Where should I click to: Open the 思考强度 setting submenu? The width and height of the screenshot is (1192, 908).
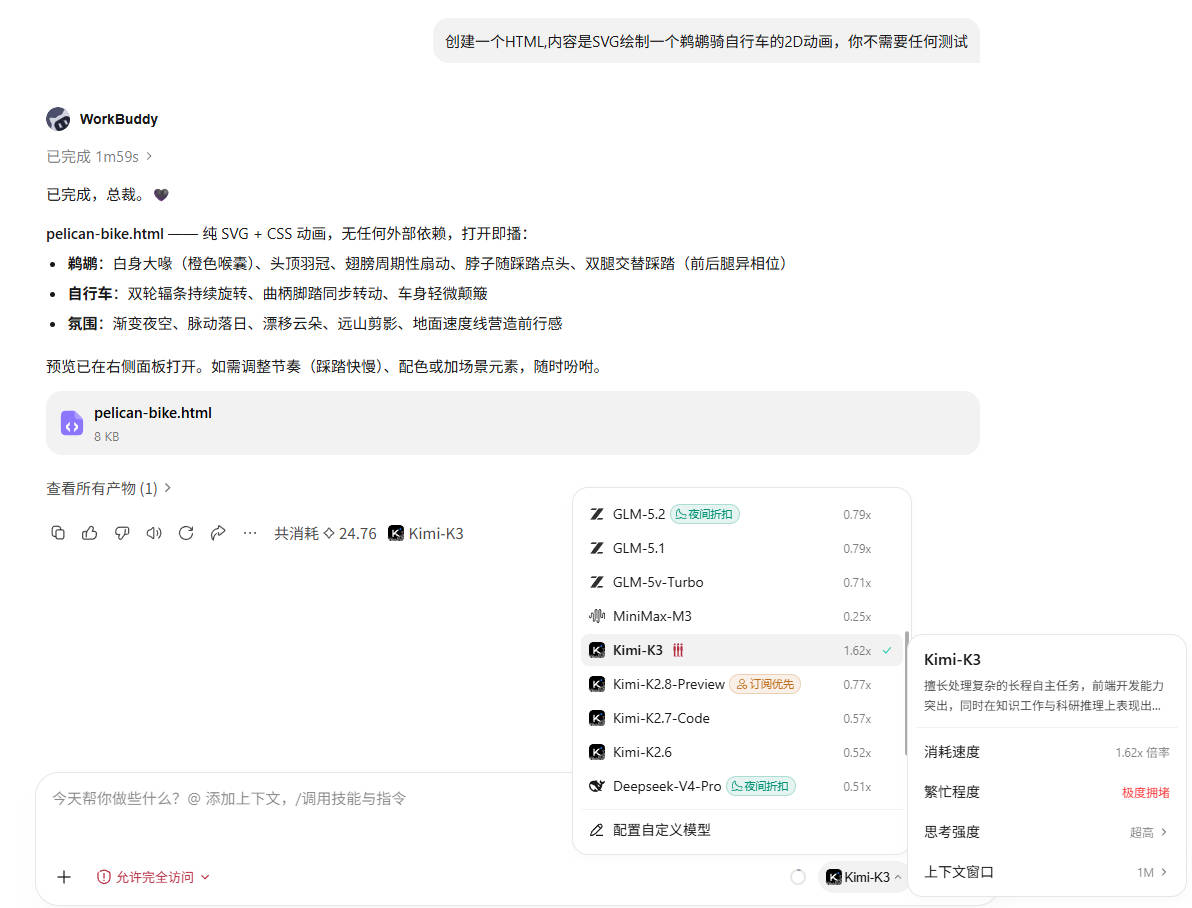pyautogui.click(x=1045, y=832)
